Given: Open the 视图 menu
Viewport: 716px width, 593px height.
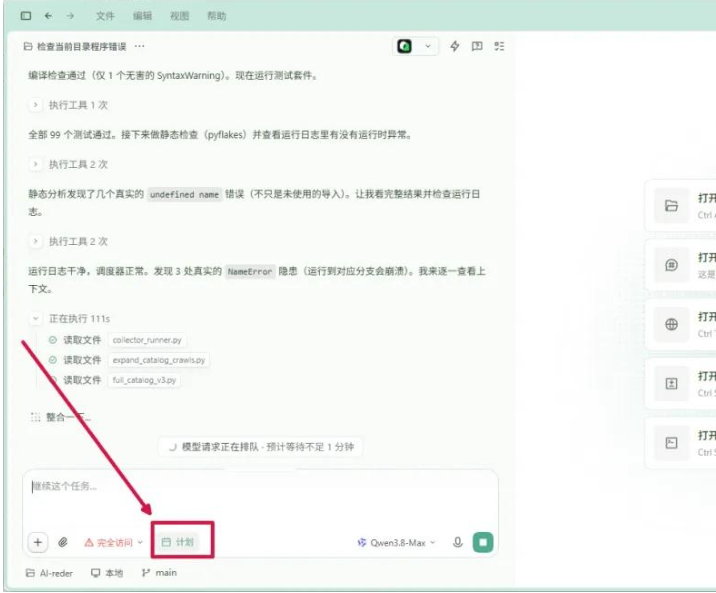Looking at the screenshot, I should click(x=179, y=16).
